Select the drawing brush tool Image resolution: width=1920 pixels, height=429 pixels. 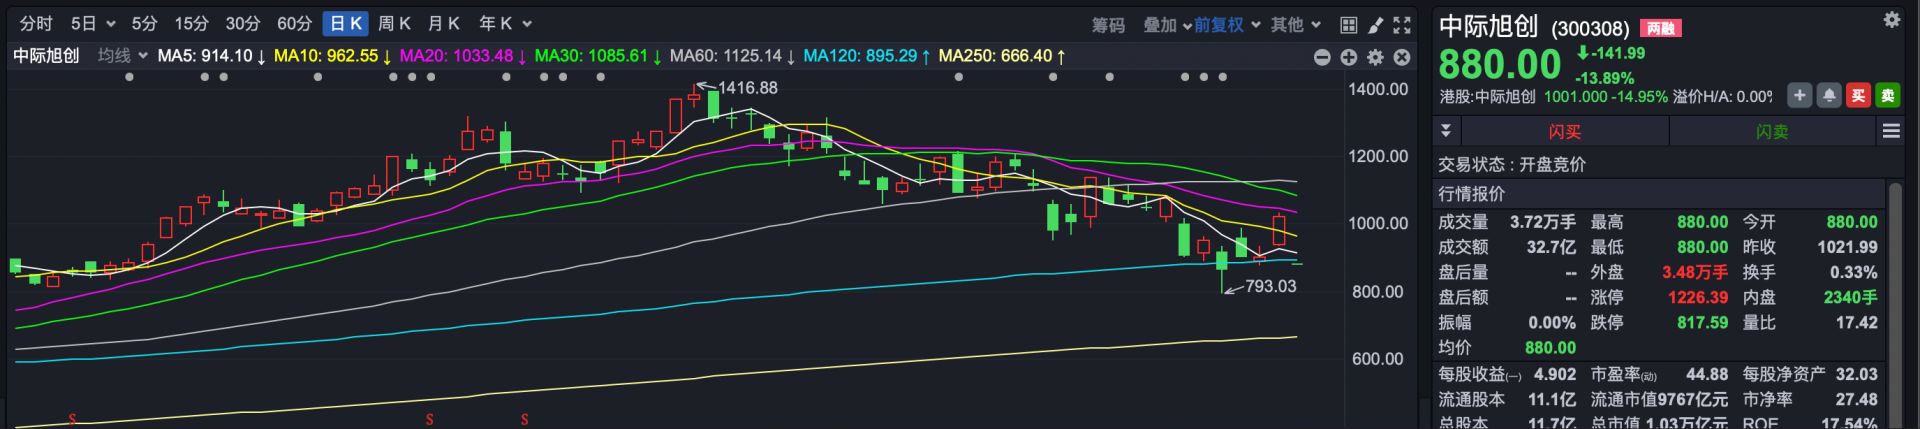[x=1375, y=25]
